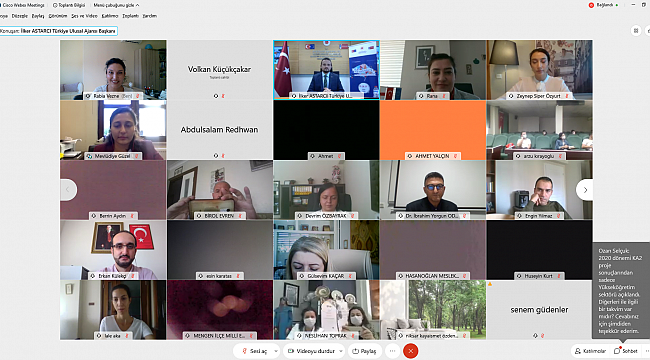Viewport: 650px width, 360px height.
Task: Select senem güdenler's tile
Action: pyautogui.click(x=539, y=310)
